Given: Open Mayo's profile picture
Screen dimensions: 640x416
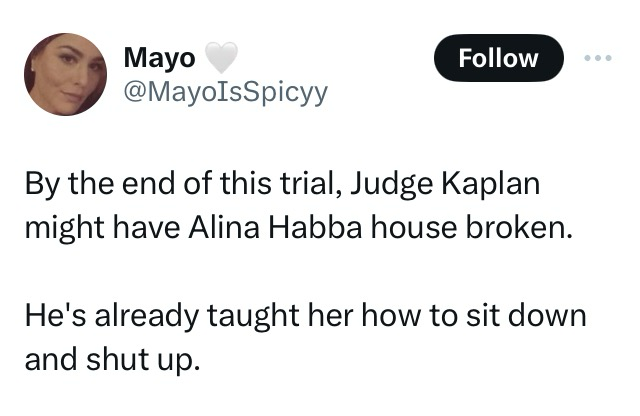Looking at the screenshot, I should point(65,74).
